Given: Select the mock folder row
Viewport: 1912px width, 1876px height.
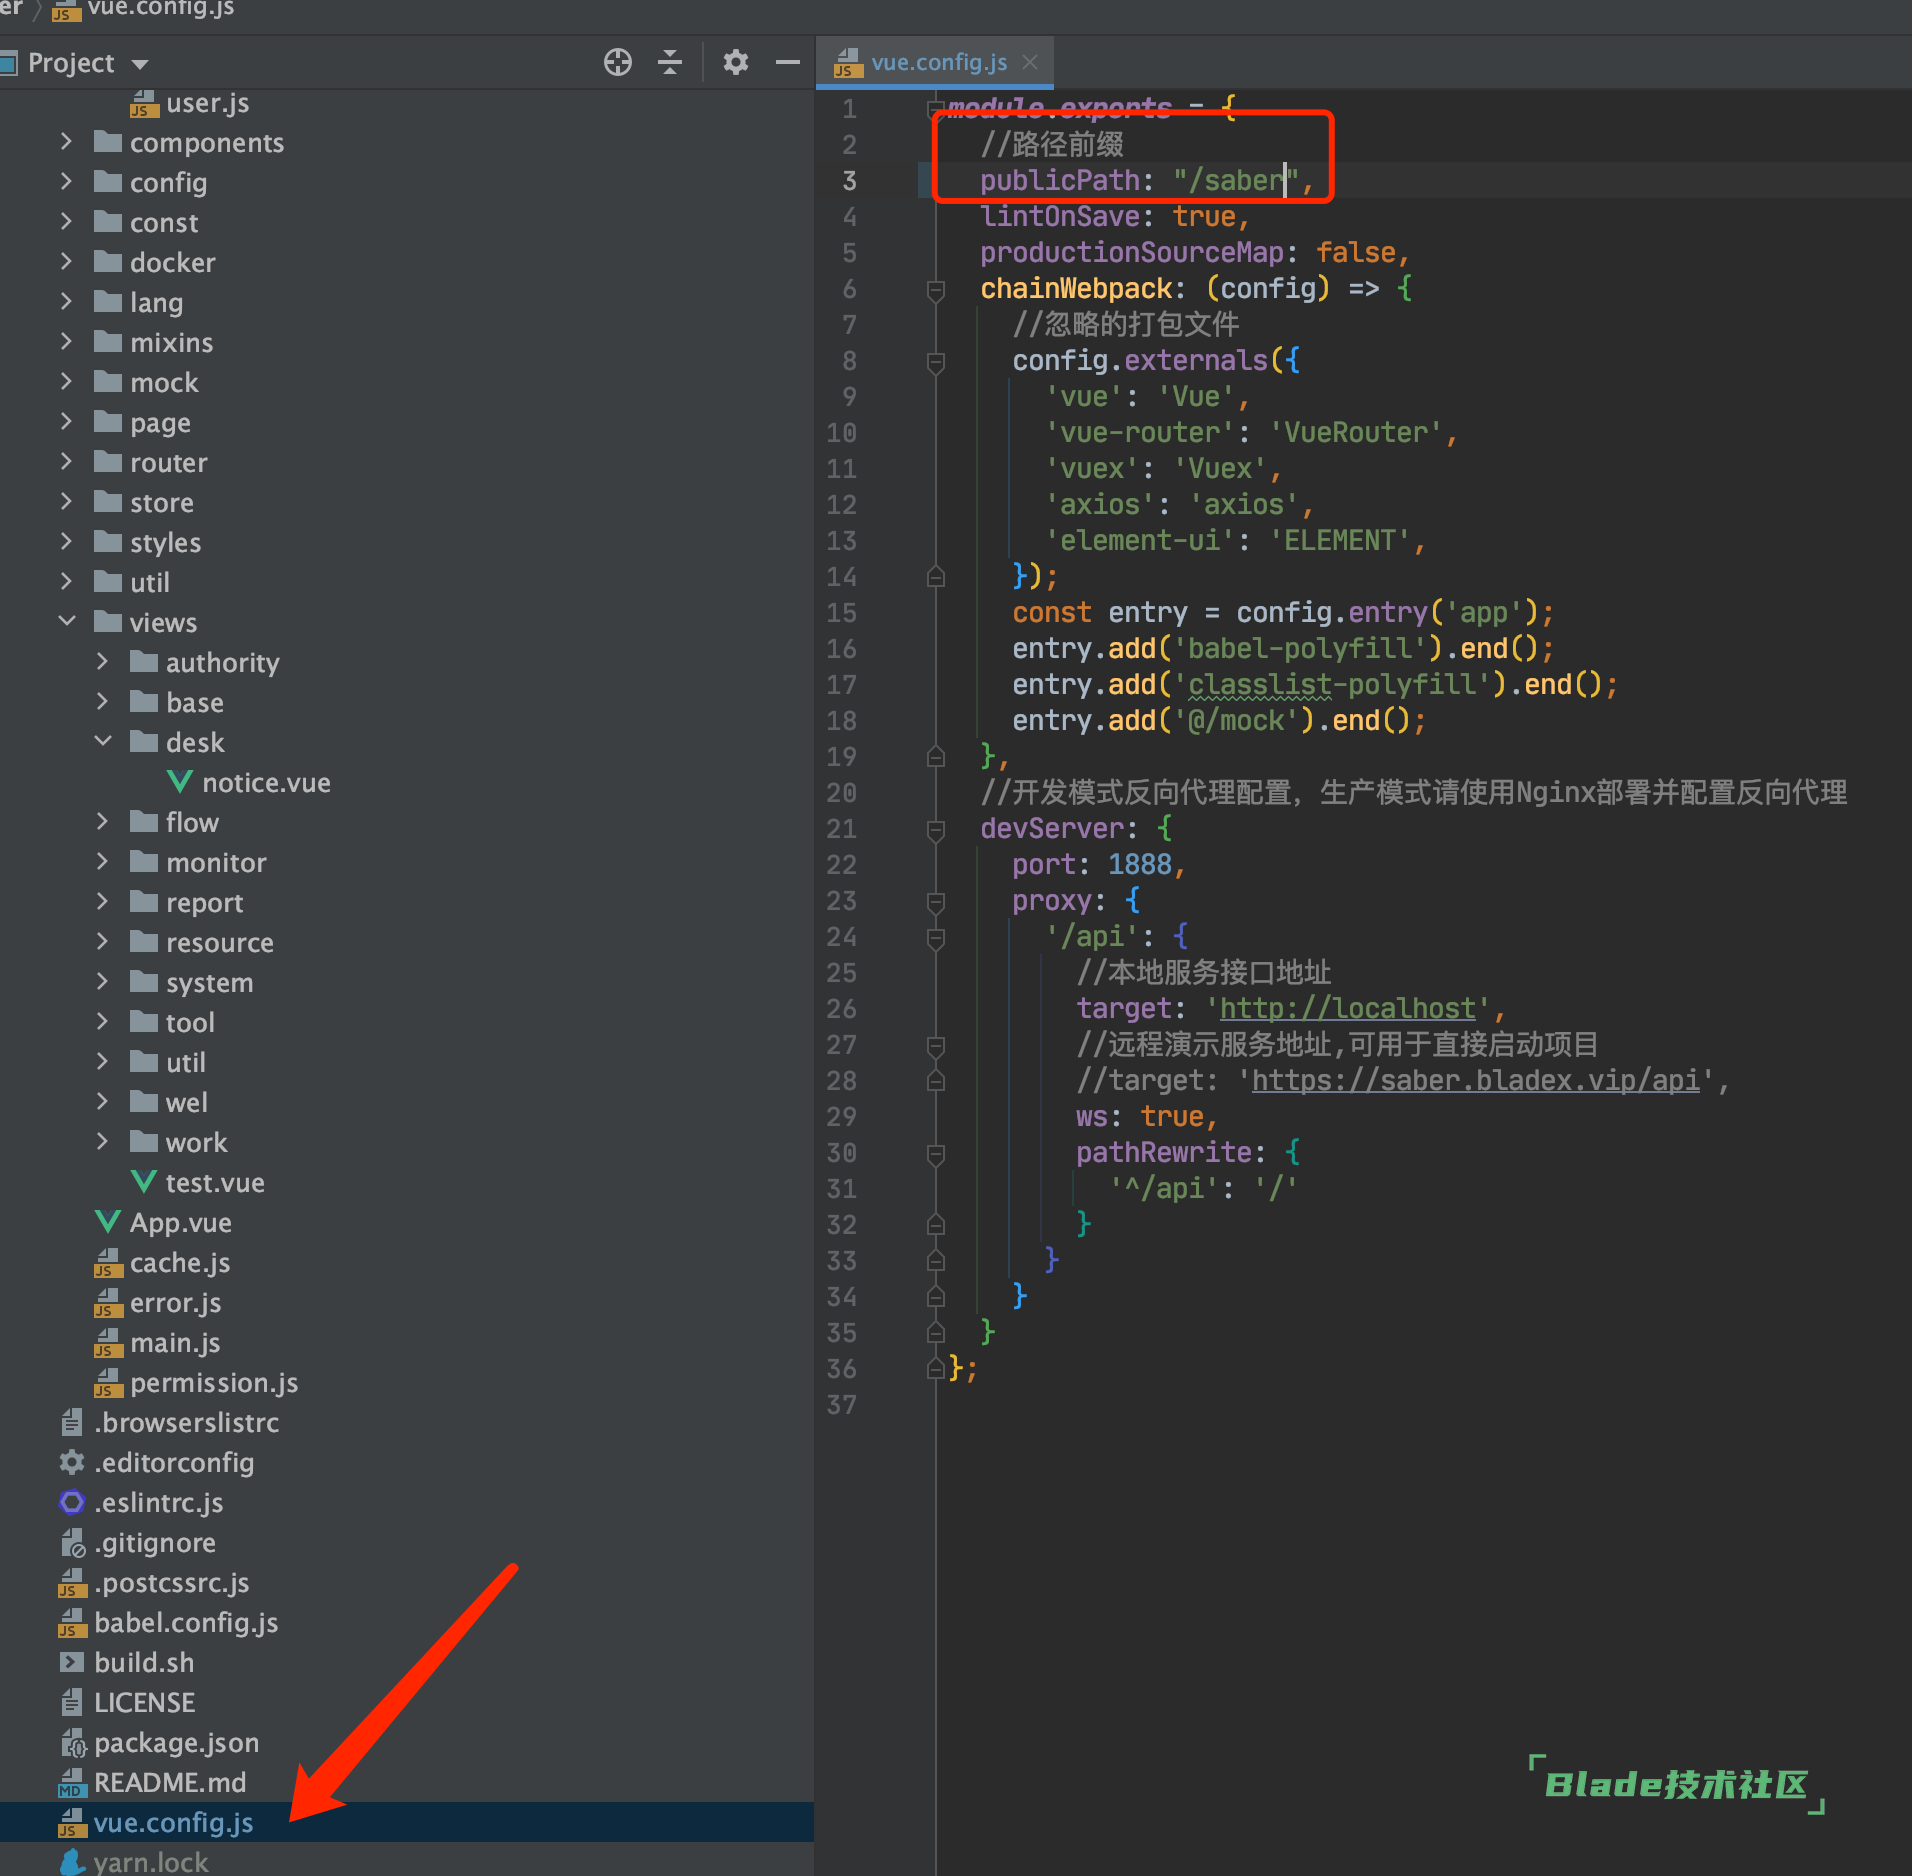Looking at the screenshot, I should point(406,382).
